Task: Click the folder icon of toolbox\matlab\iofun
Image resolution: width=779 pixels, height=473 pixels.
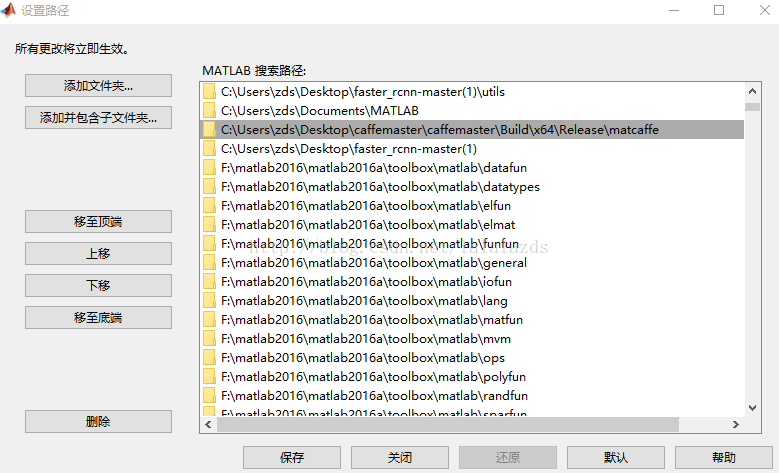Action: pos(209,282)
